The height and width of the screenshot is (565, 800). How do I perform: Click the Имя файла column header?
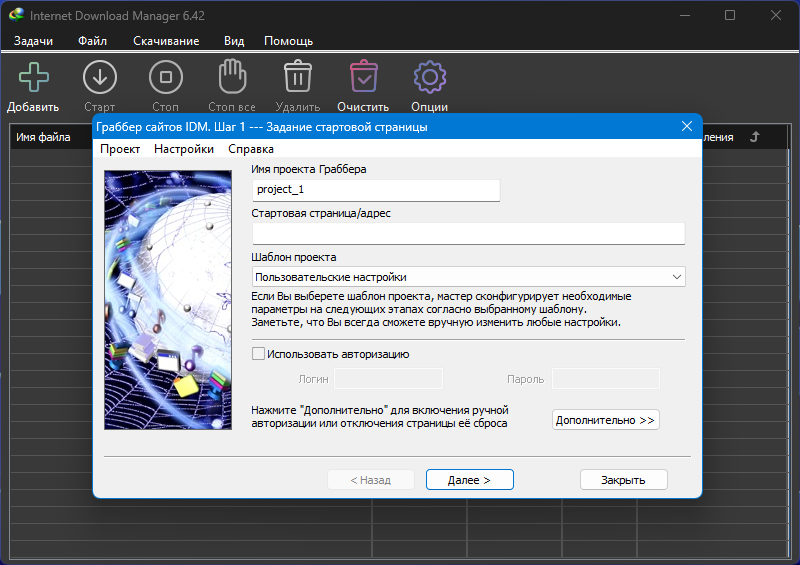[x=43, y=137]
